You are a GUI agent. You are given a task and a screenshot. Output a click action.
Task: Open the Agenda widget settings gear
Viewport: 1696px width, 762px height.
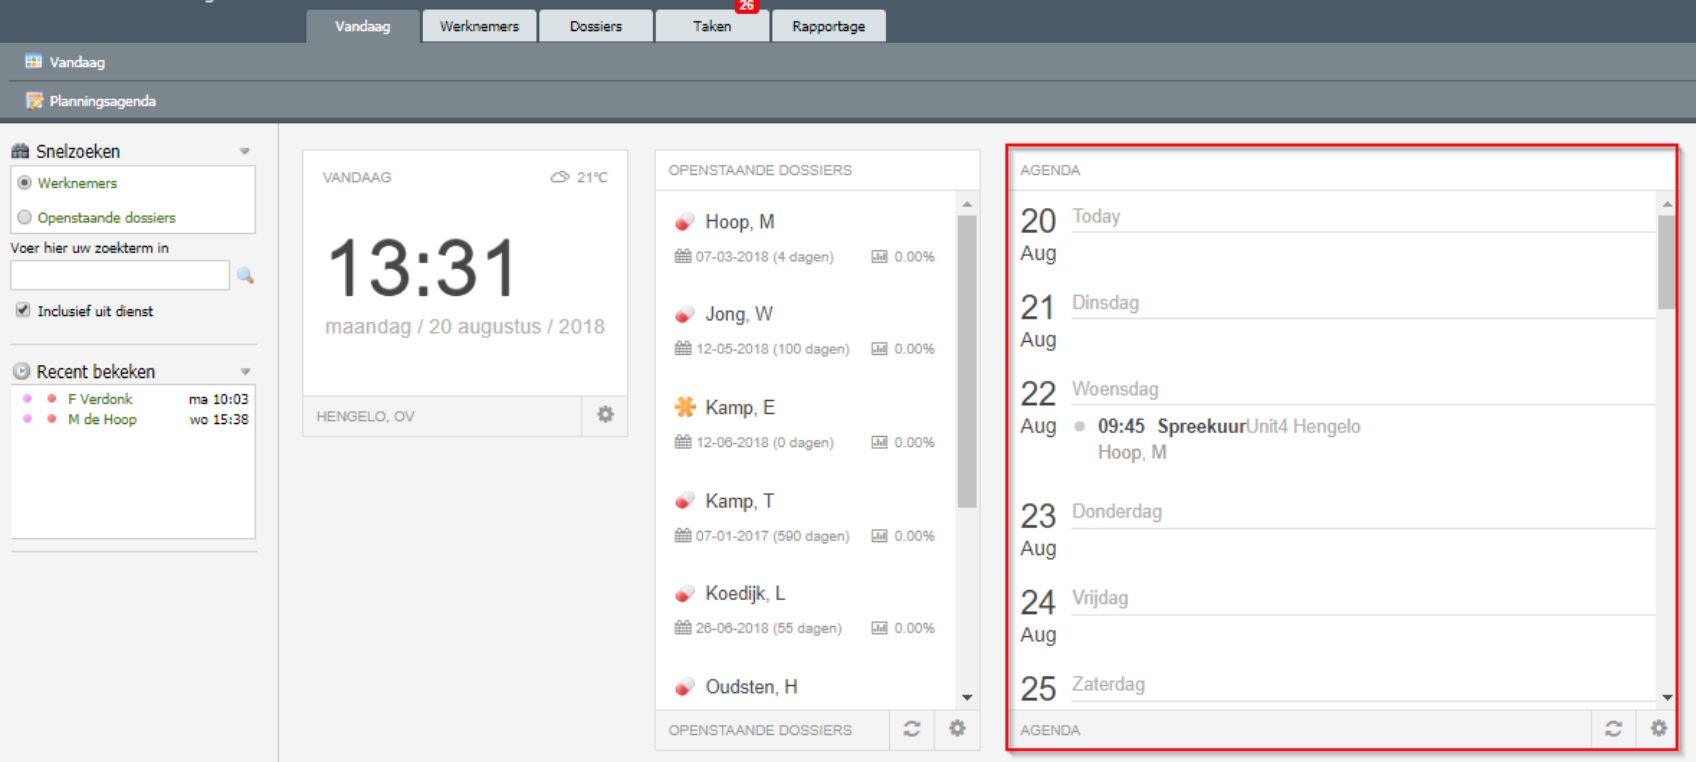tap(1658, 729)
